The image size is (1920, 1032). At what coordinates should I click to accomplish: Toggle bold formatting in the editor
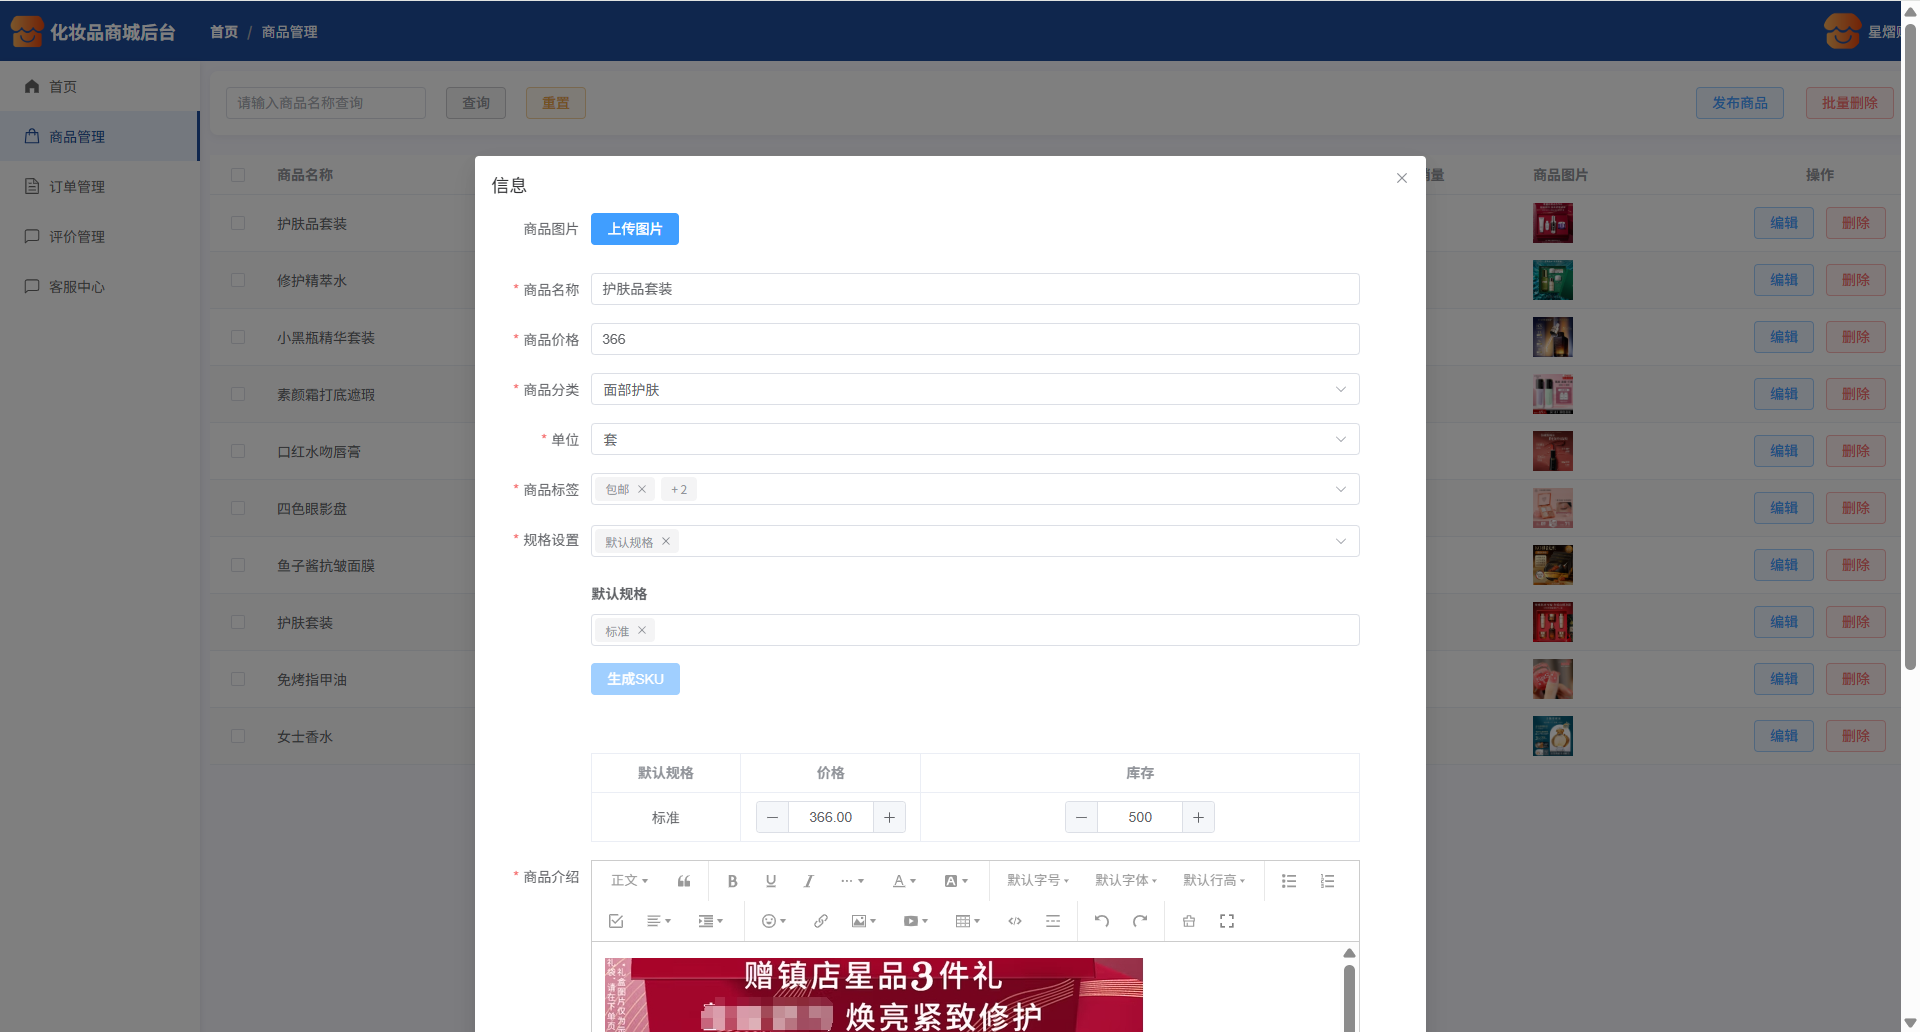point(732,881)
